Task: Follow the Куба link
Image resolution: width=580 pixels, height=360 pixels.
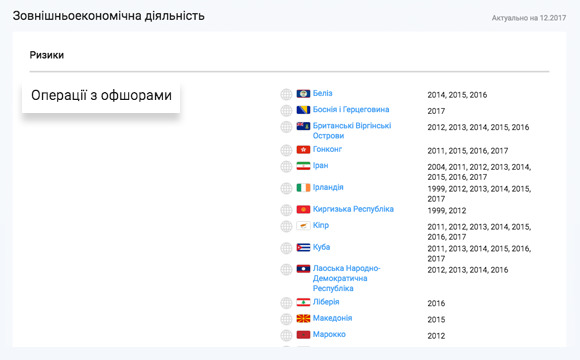Action: [321, 247]
